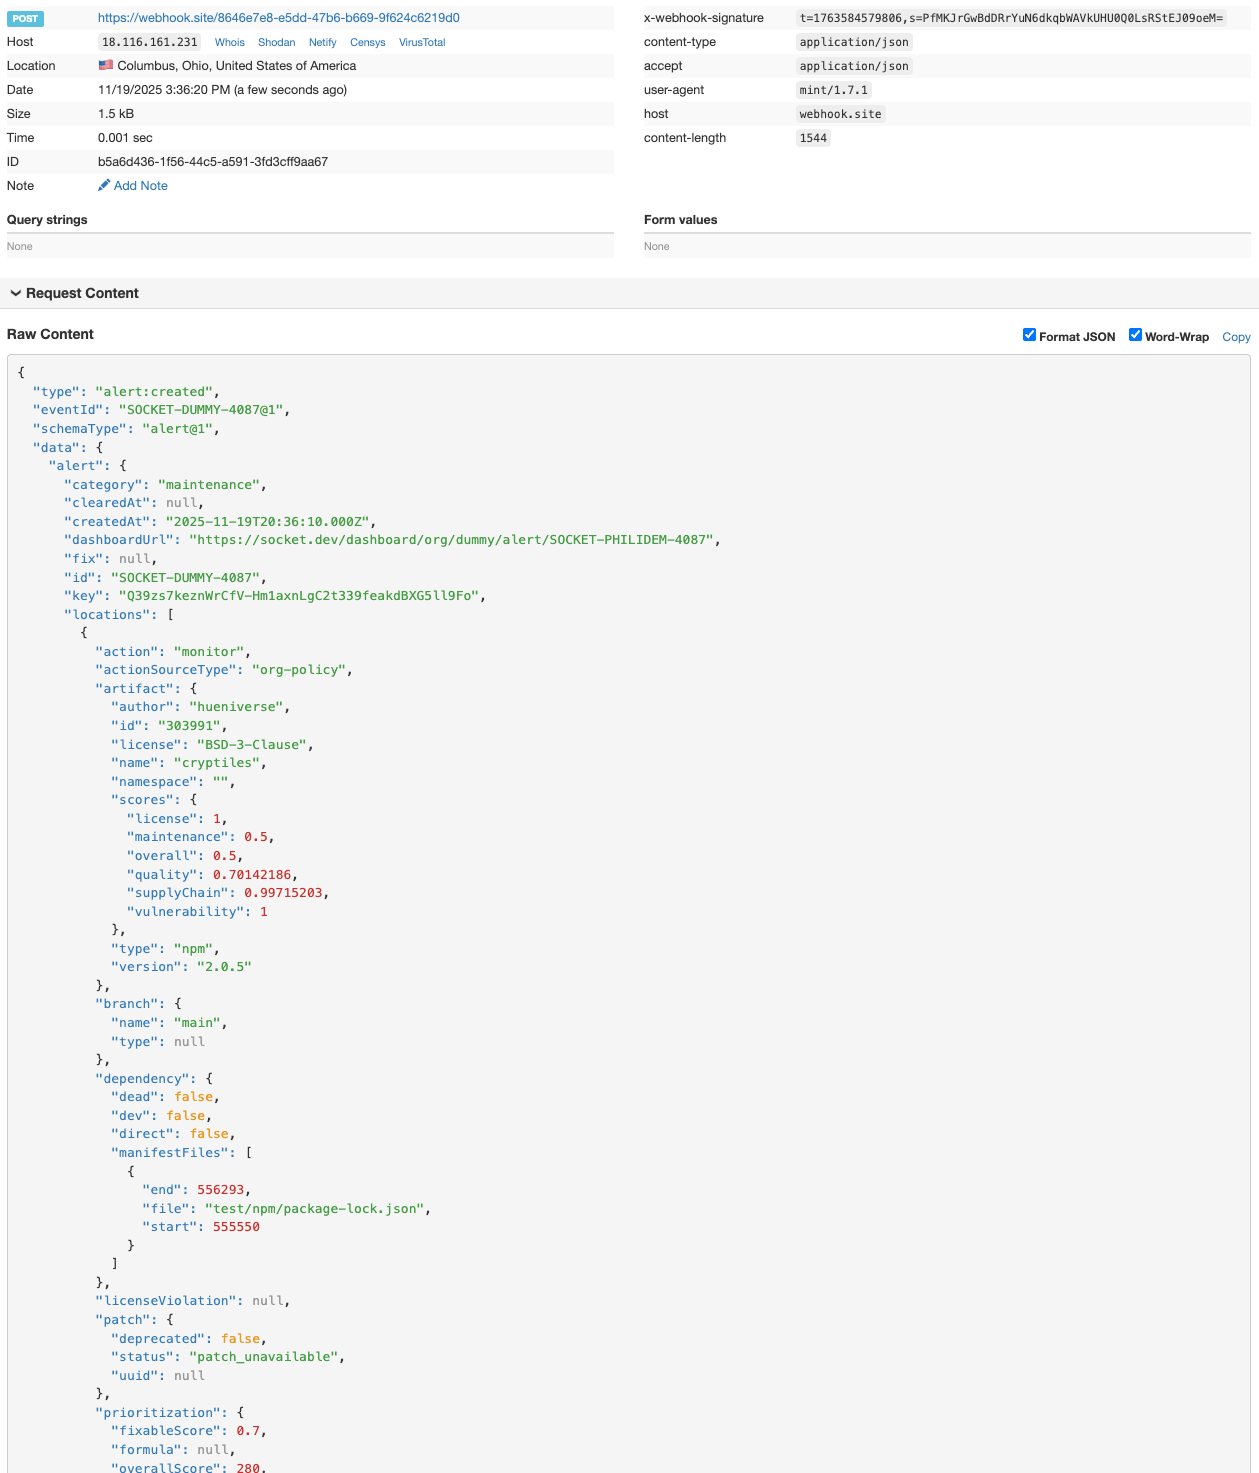
Task: Click the chevron beside Request Content
Action: [16, 293]
